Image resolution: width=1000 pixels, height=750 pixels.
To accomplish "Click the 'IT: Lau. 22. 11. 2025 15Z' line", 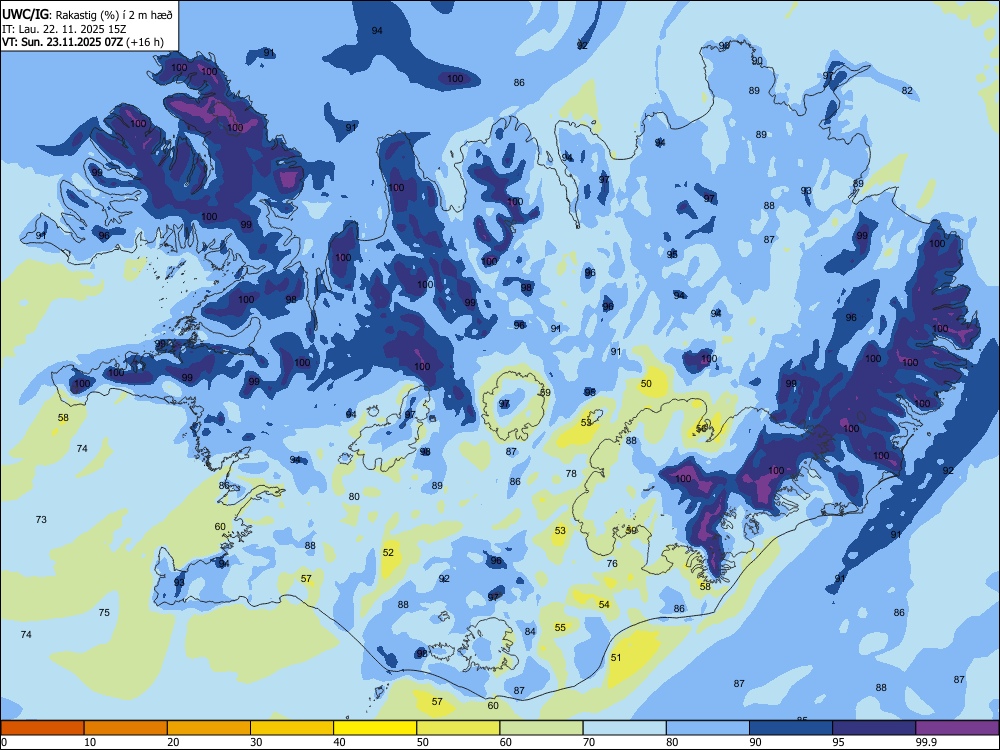I will pos(64,29).
